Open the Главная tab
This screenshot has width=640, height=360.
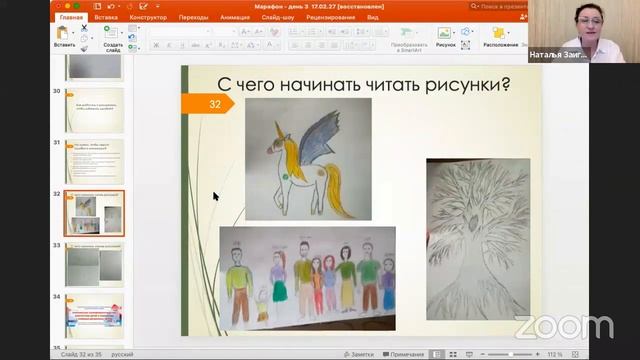(x=71, y=18)
